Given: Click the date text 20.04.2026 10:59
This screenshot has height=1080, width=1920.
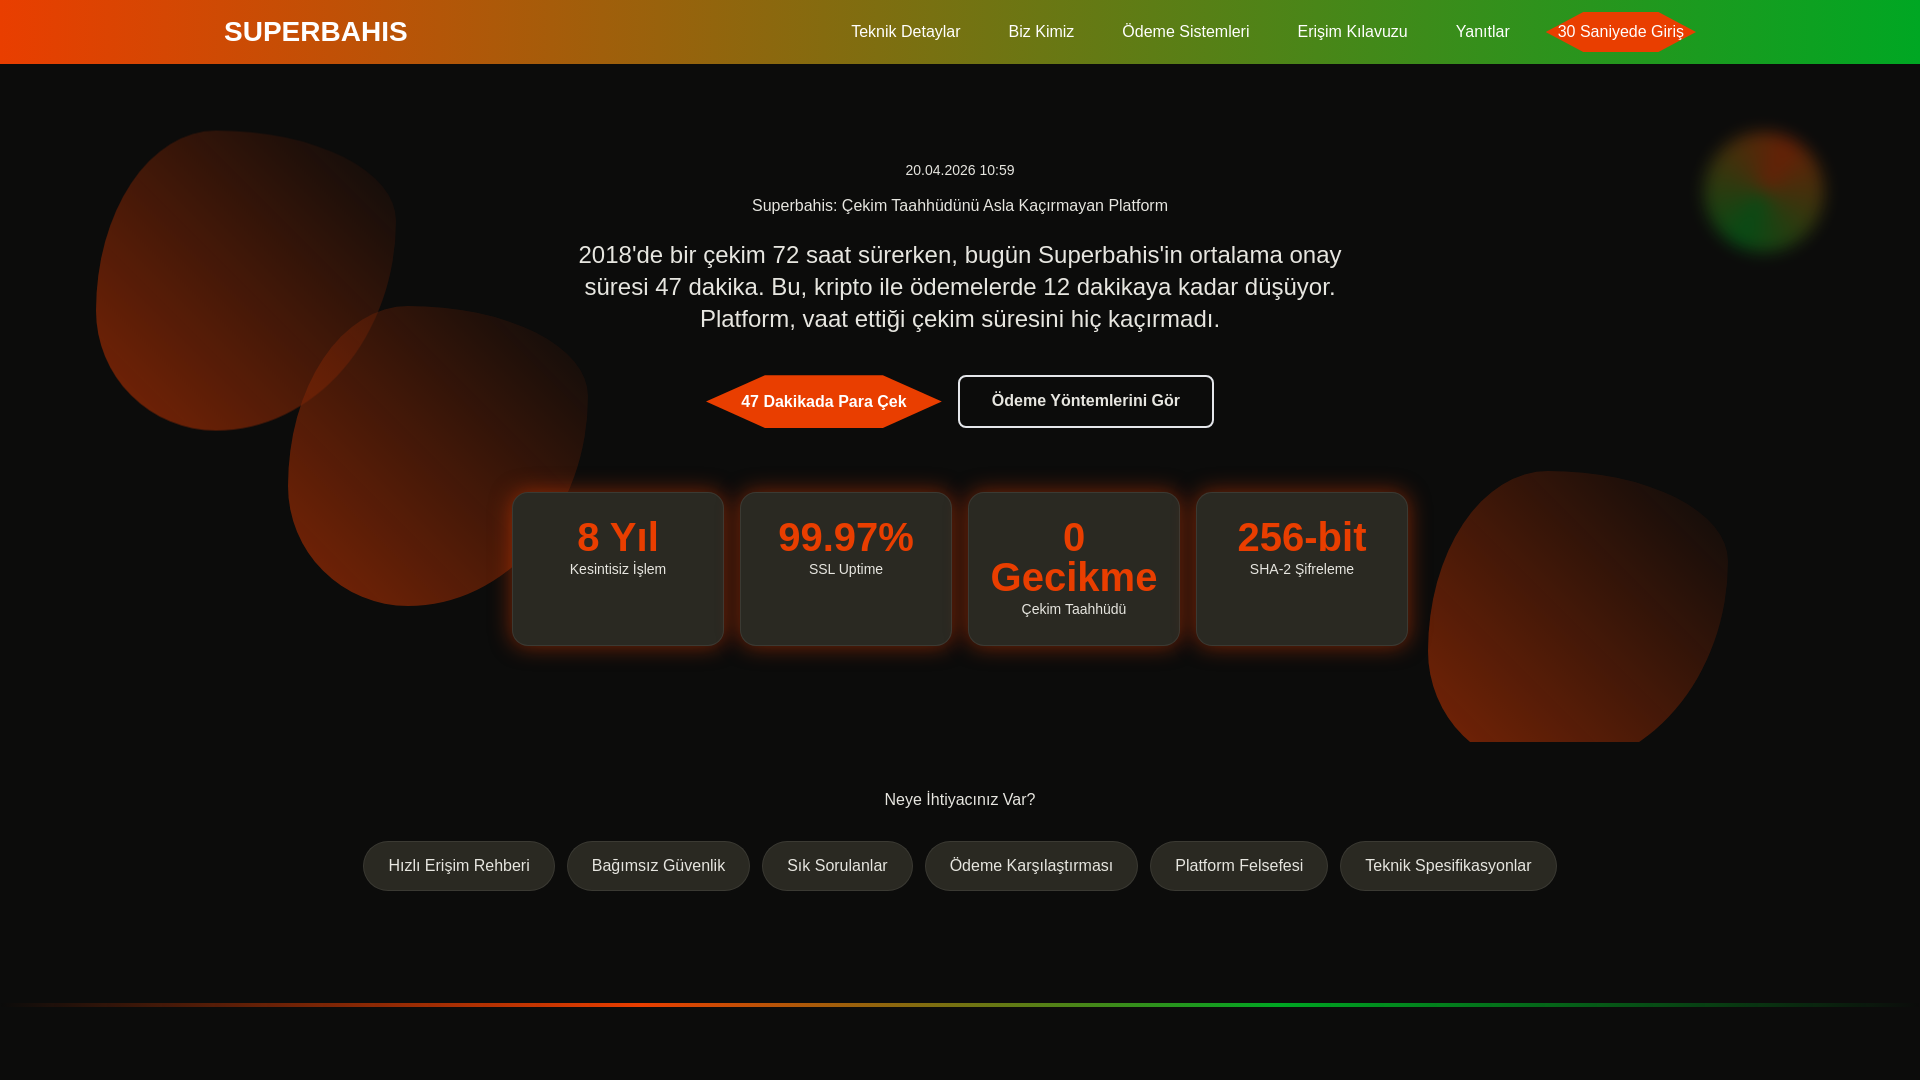Looking at the screenshot, I should tap(960, 171).
